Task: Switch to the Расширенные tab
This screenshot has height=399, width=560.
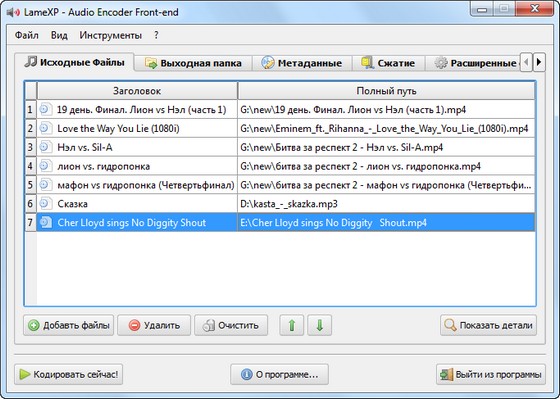Action: 472,63
